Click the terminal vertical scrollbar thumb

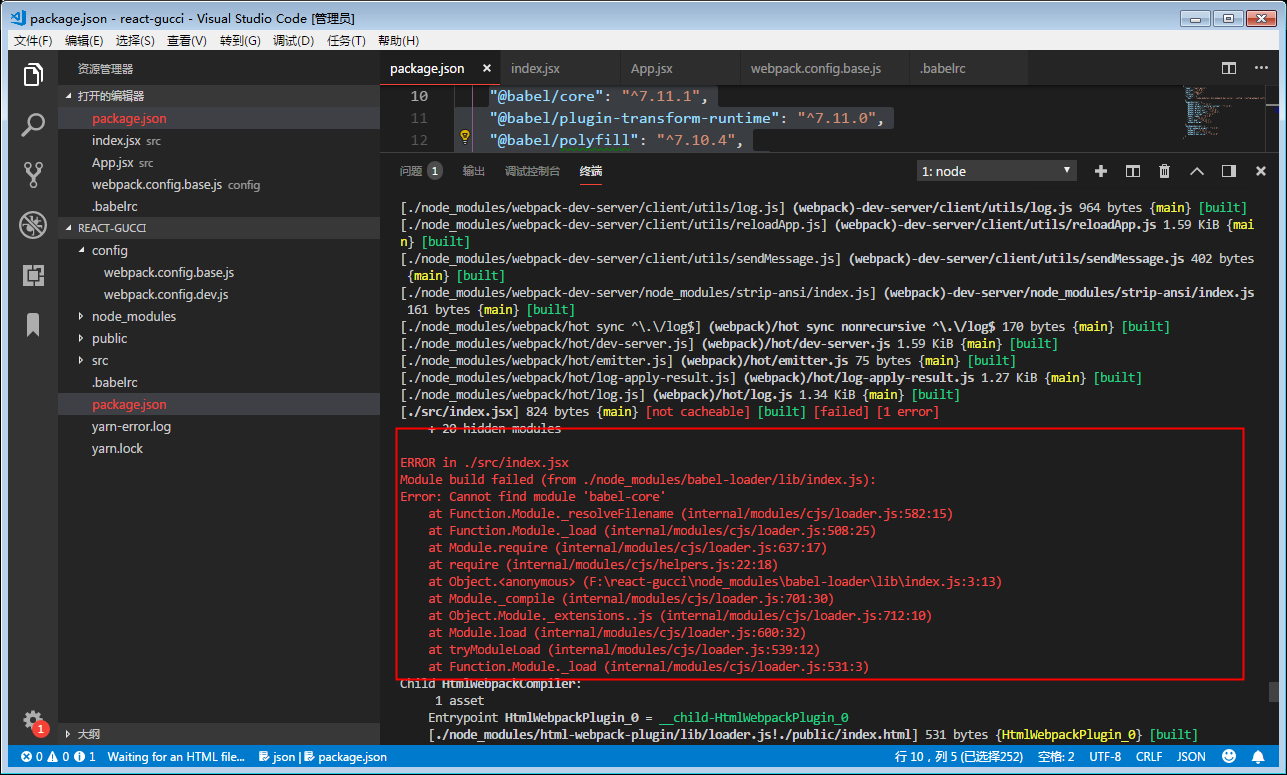[x=1273, y=692]
